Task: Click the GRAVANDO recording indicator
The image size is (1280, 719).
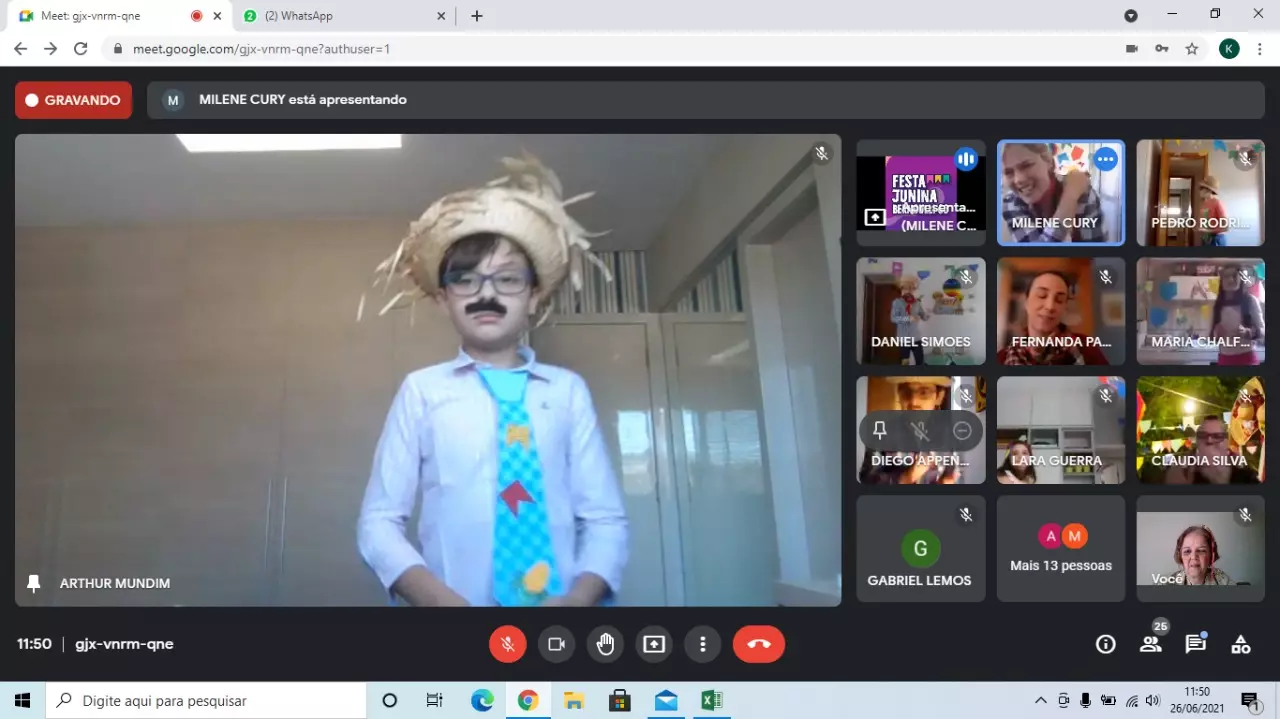Action: click(x=73, y=100)
